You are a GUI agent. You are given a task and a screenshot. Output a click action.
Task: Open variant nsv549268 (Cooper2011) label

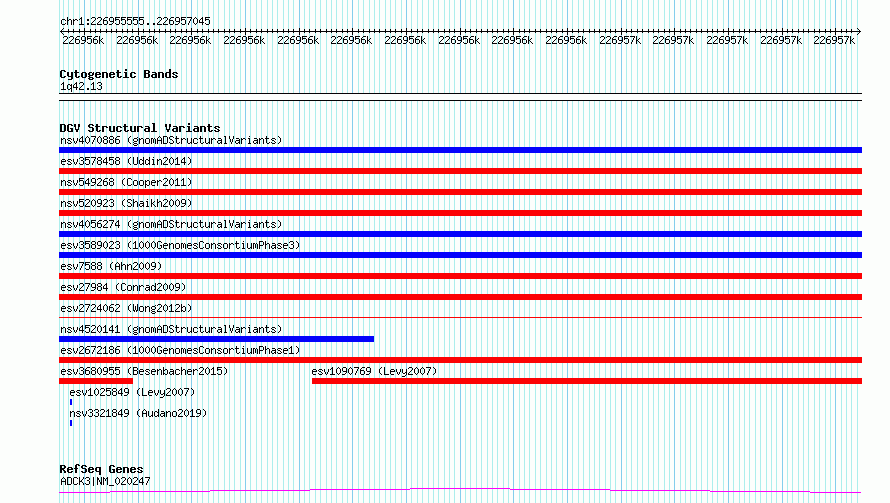pos(126,182)
